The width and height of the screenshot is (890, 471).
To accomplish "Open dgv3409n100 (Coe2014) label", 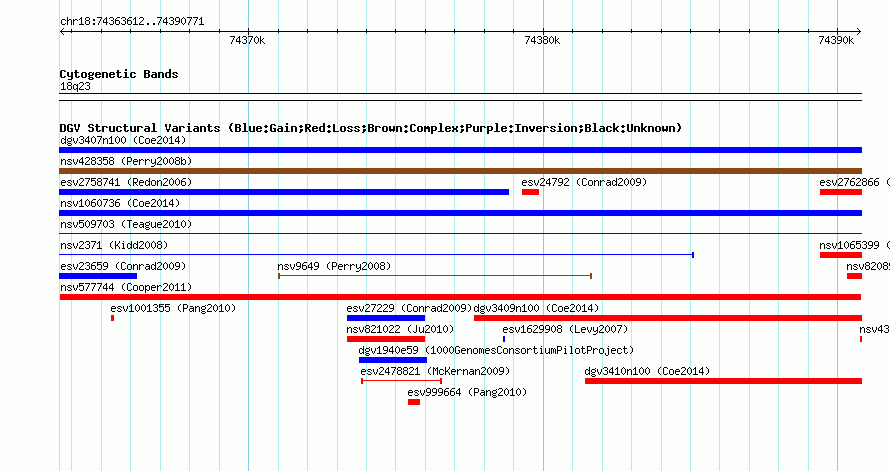I will point(536,308).
